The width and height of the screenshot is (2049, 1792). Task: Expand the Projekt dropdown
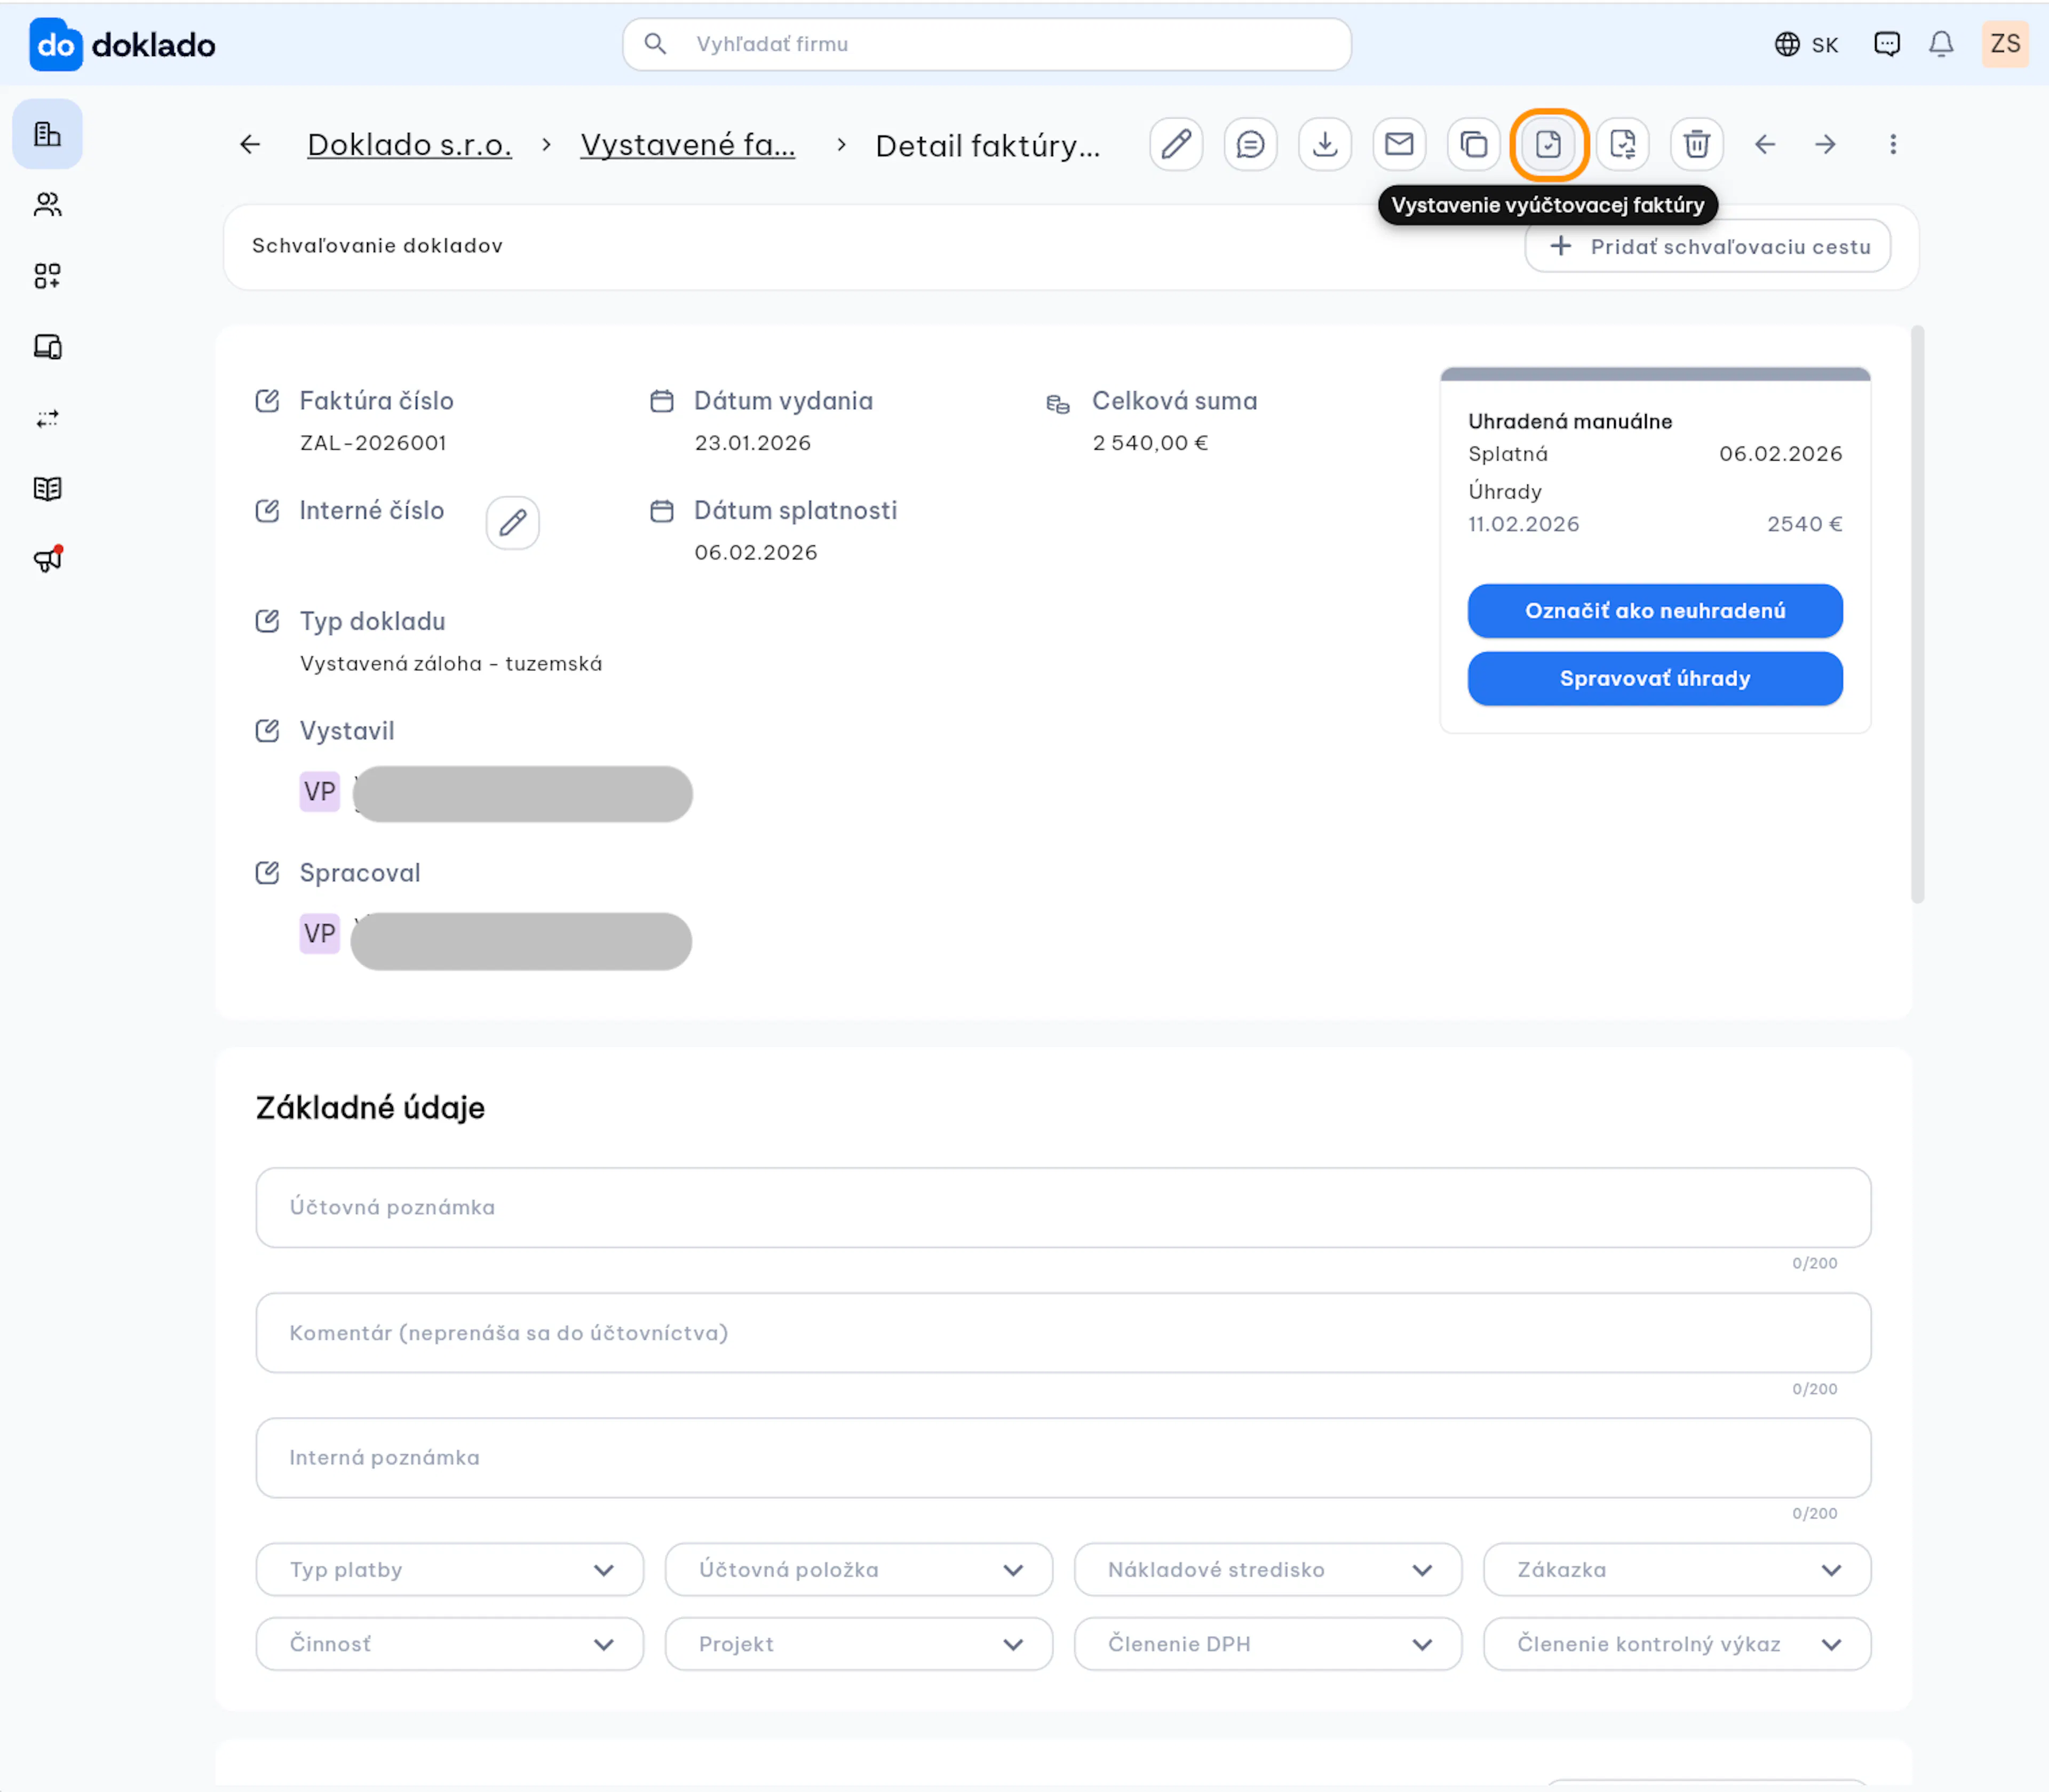click(x=859, y=1644)
